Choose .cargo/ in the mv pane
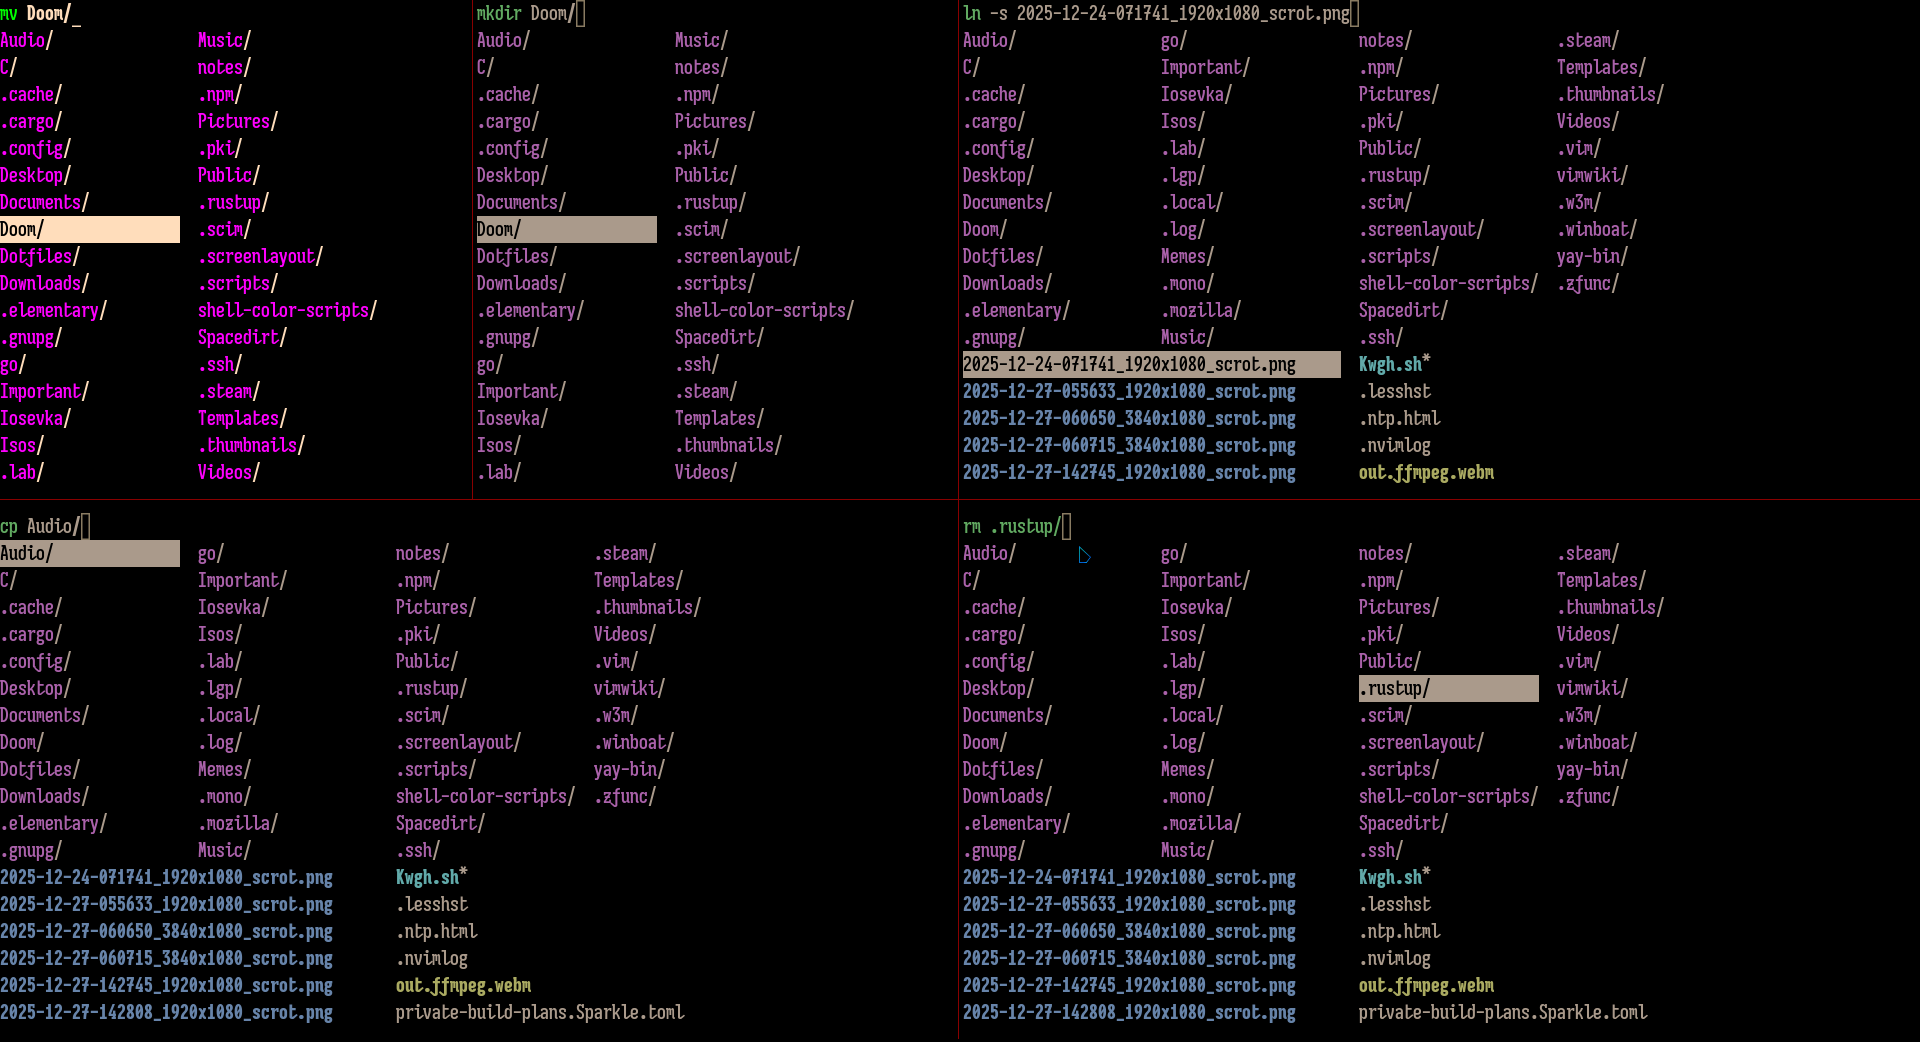This screenshot has width=1920, height=1042. [x=31, y=121]
